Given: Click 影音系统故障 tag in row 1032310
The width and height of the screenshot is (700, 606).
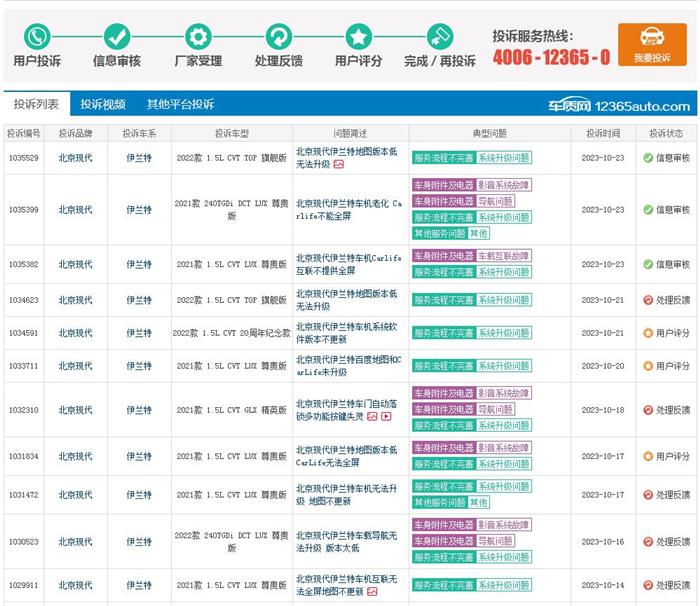Looking at the screenshot, I should click(x=504, y=393).
